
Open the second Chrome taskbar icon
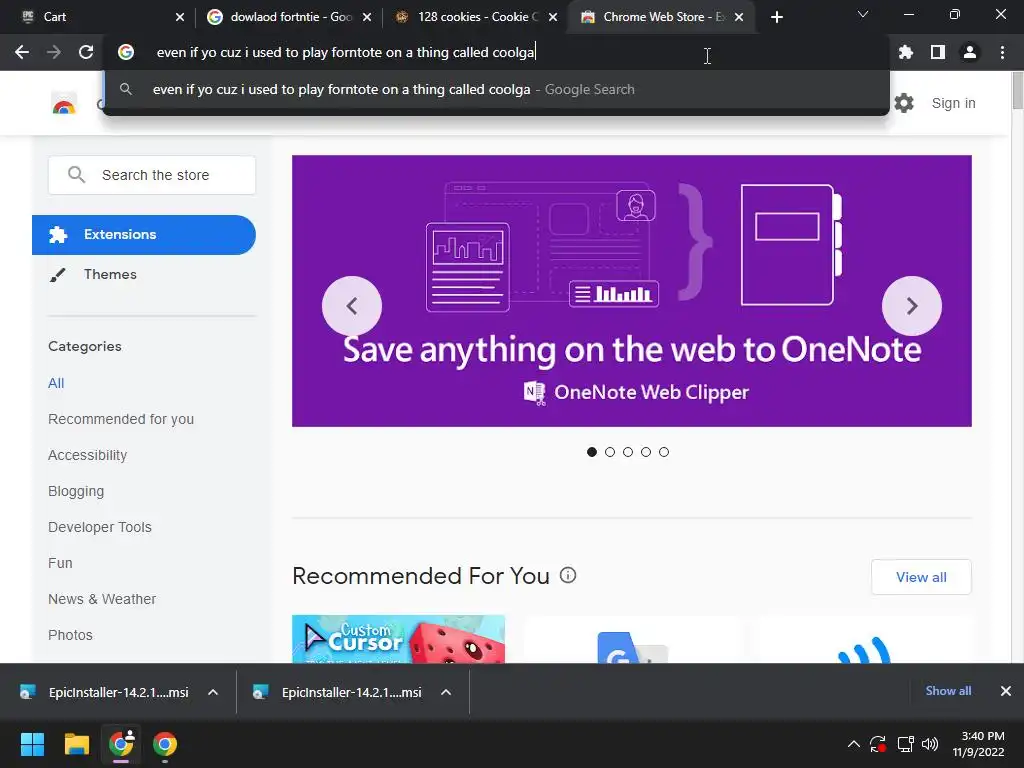point(165,744)
